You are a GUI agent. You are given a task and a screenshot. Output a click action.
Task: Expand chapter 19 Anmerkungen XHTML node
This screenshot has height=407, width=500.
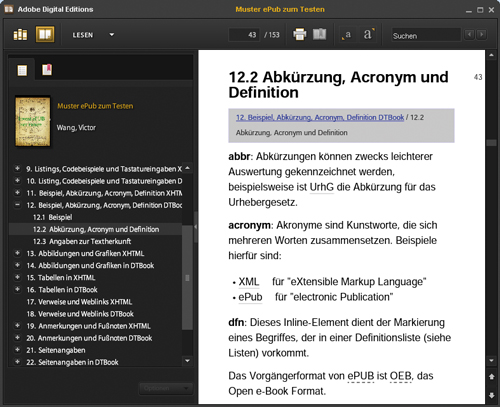pyautogui.click(x=17, y=325)
